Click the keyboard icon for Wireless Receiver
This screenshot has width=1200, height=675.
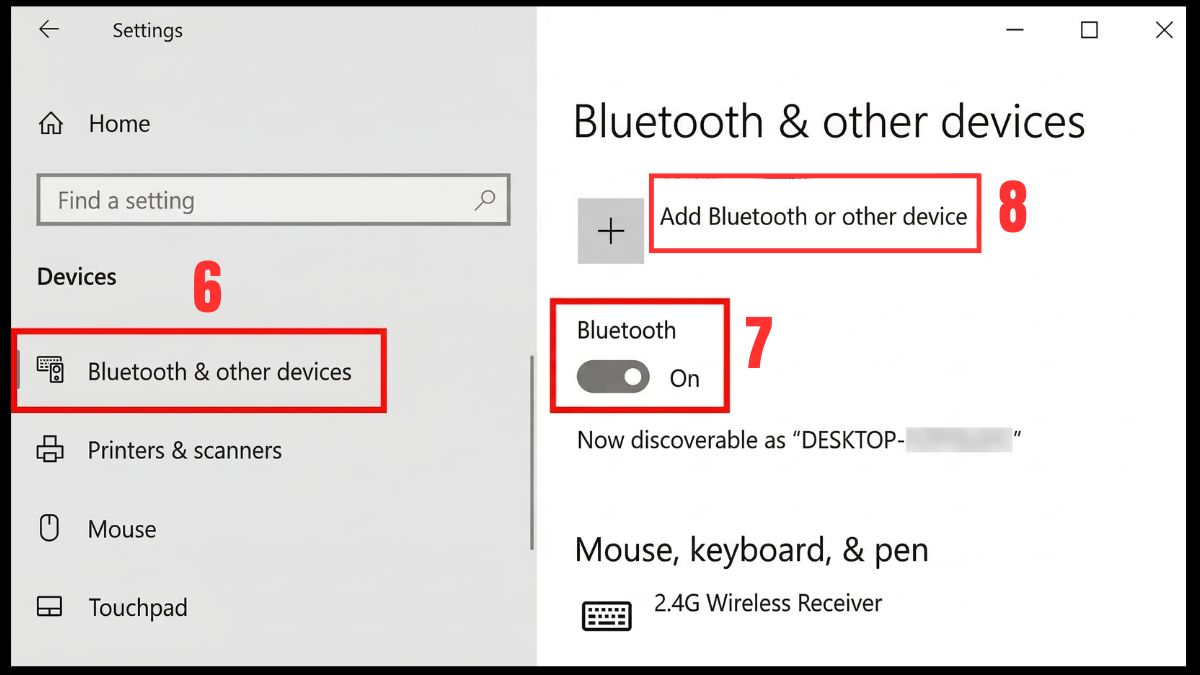tap(606, 615)
